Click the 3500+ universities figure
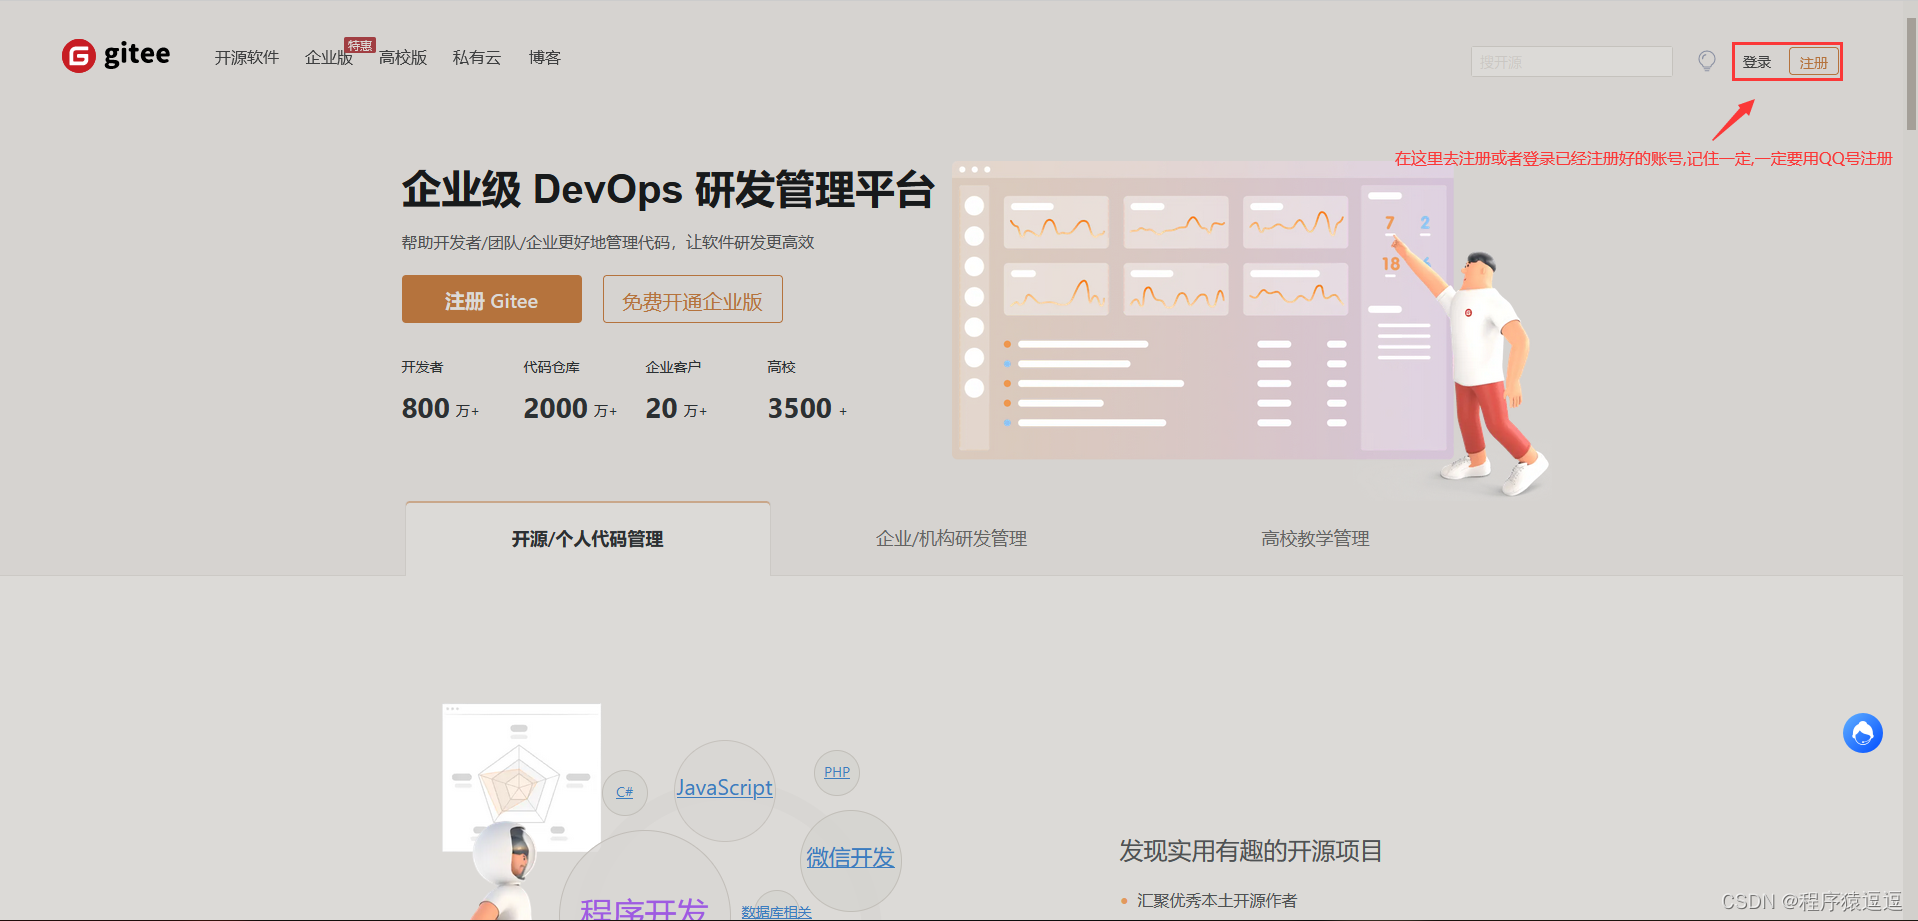 [807, 408]
